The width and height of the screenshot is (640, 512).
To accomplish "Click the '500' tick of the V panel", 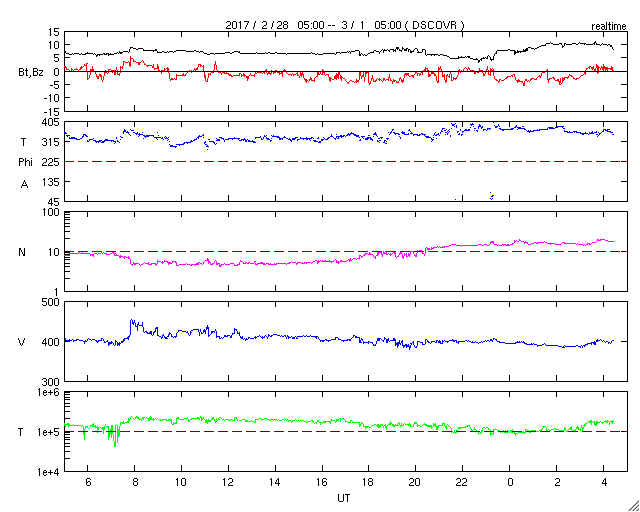I will pyautogui.click(x=51, y=303).
